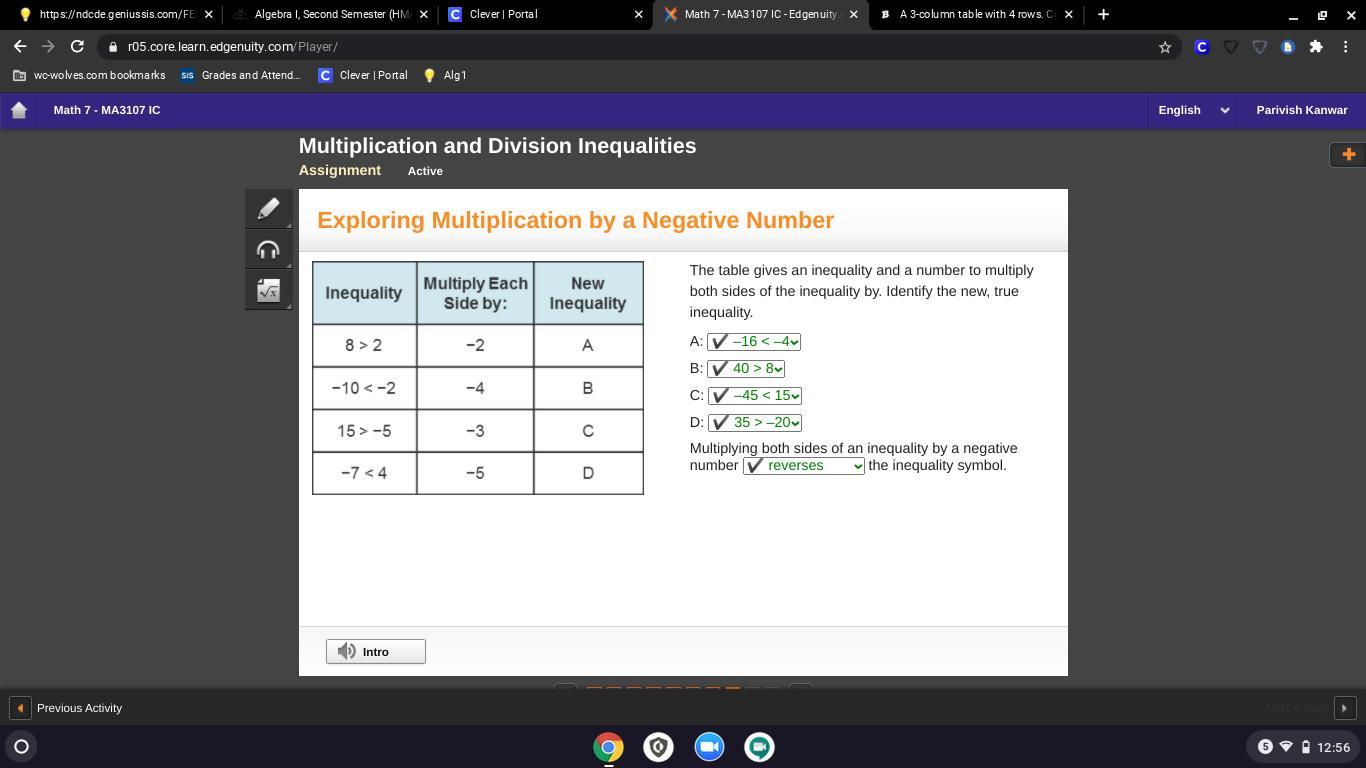Reload the current page
This screenshot has width=1366, height=768.
pos(77,46)
